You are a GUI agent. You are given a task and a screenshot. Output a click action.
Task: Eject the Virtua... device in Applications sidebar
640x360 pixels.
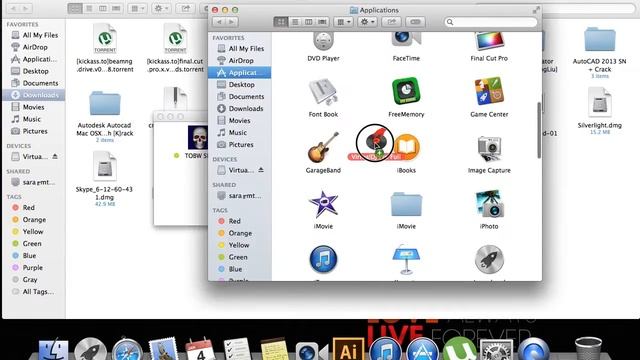261,170
